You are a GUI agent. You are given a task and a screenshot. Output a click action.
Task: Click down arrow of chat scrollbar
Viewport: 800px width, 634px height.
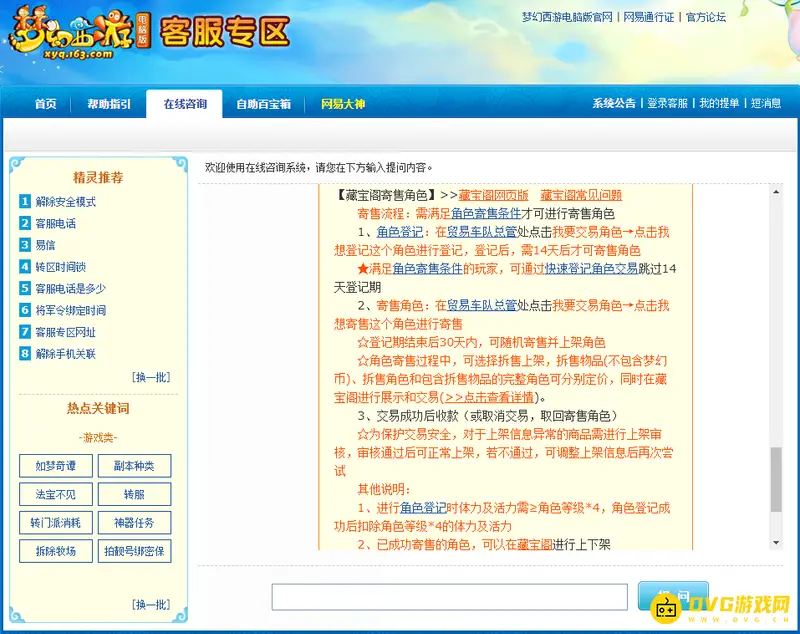click(776, 543)
